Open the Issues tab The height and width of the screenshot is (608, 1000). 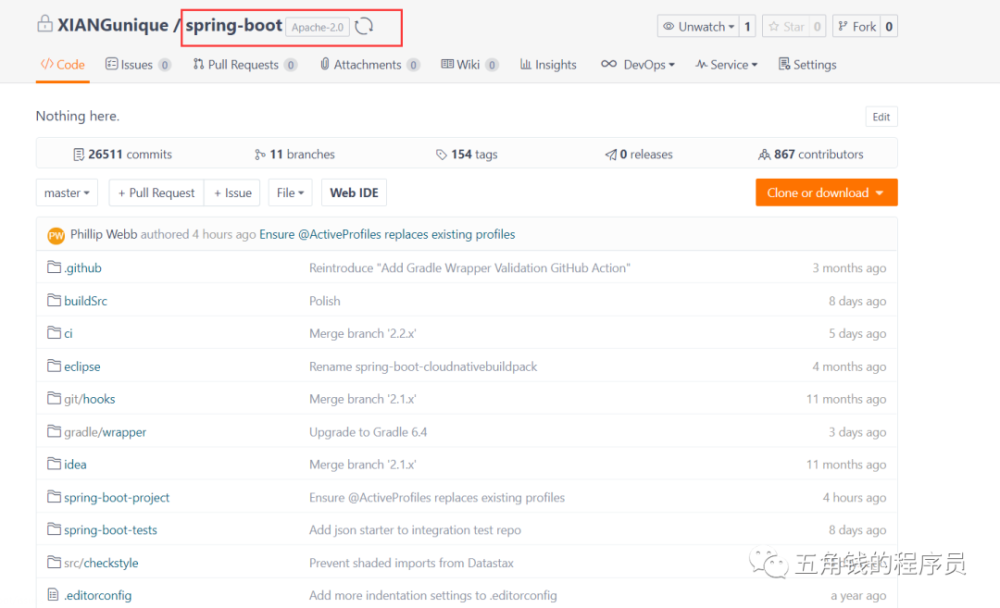[x=138, y=64]
